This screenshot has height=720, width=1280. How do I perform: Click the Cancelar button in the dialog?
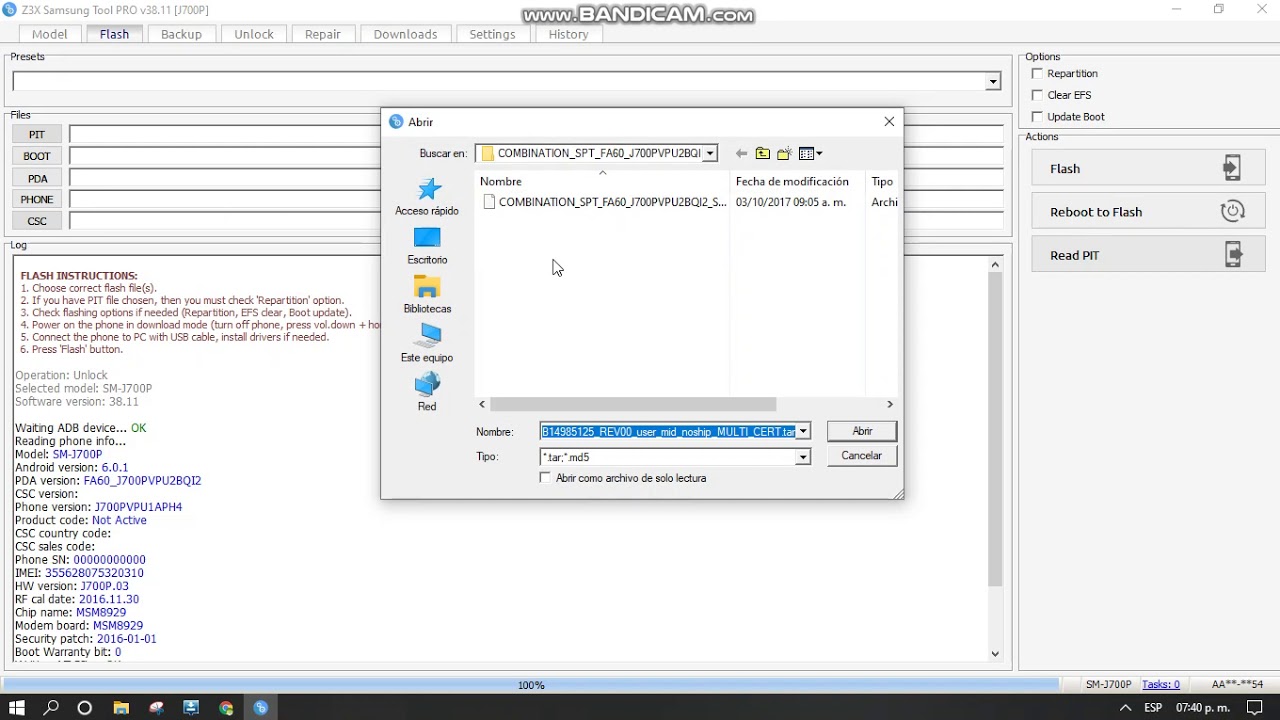pyautogui.click(x=862, y=456)
